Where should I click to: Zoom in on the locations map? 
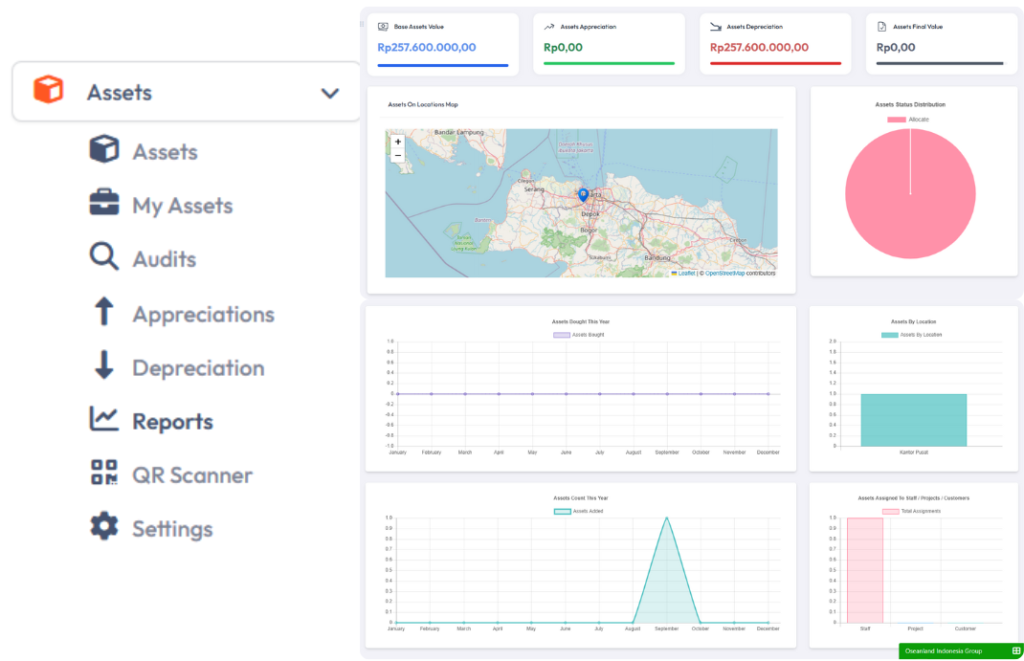(398, 142)
